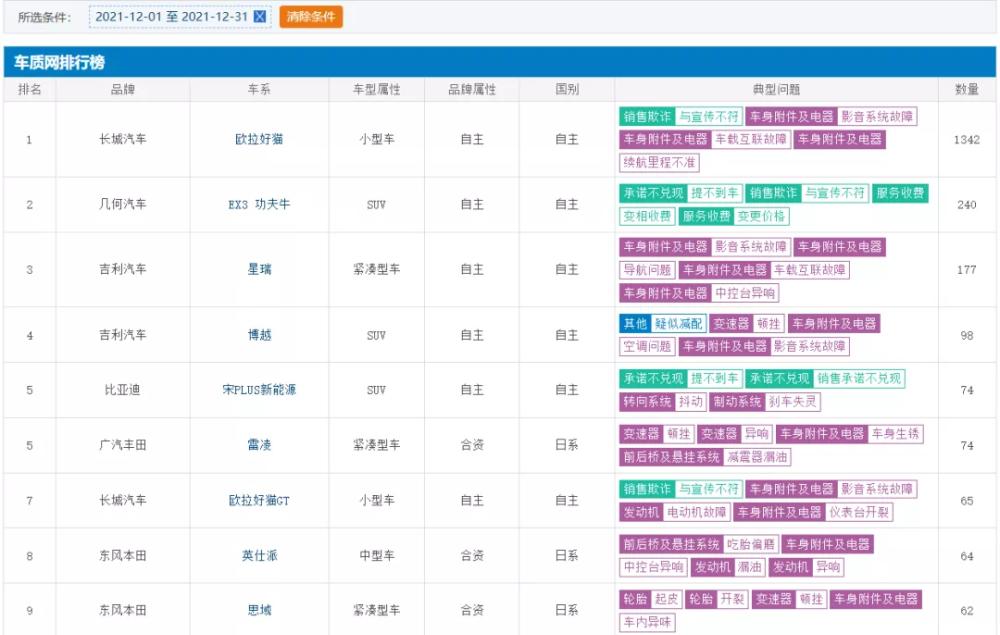Open the 欧拉好猫 car series link
Screen dimensions: 1000x635
259,139
